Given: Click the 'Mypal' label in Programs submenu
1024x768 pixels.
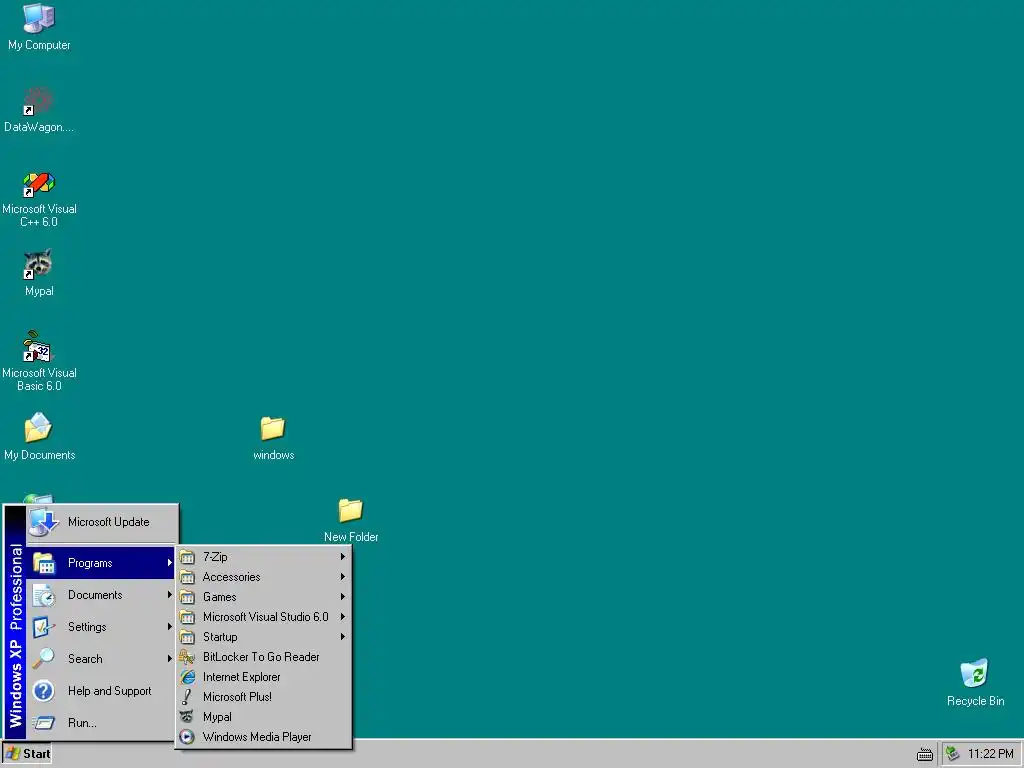Looking at the screenshot, I should tap(217, 717).
